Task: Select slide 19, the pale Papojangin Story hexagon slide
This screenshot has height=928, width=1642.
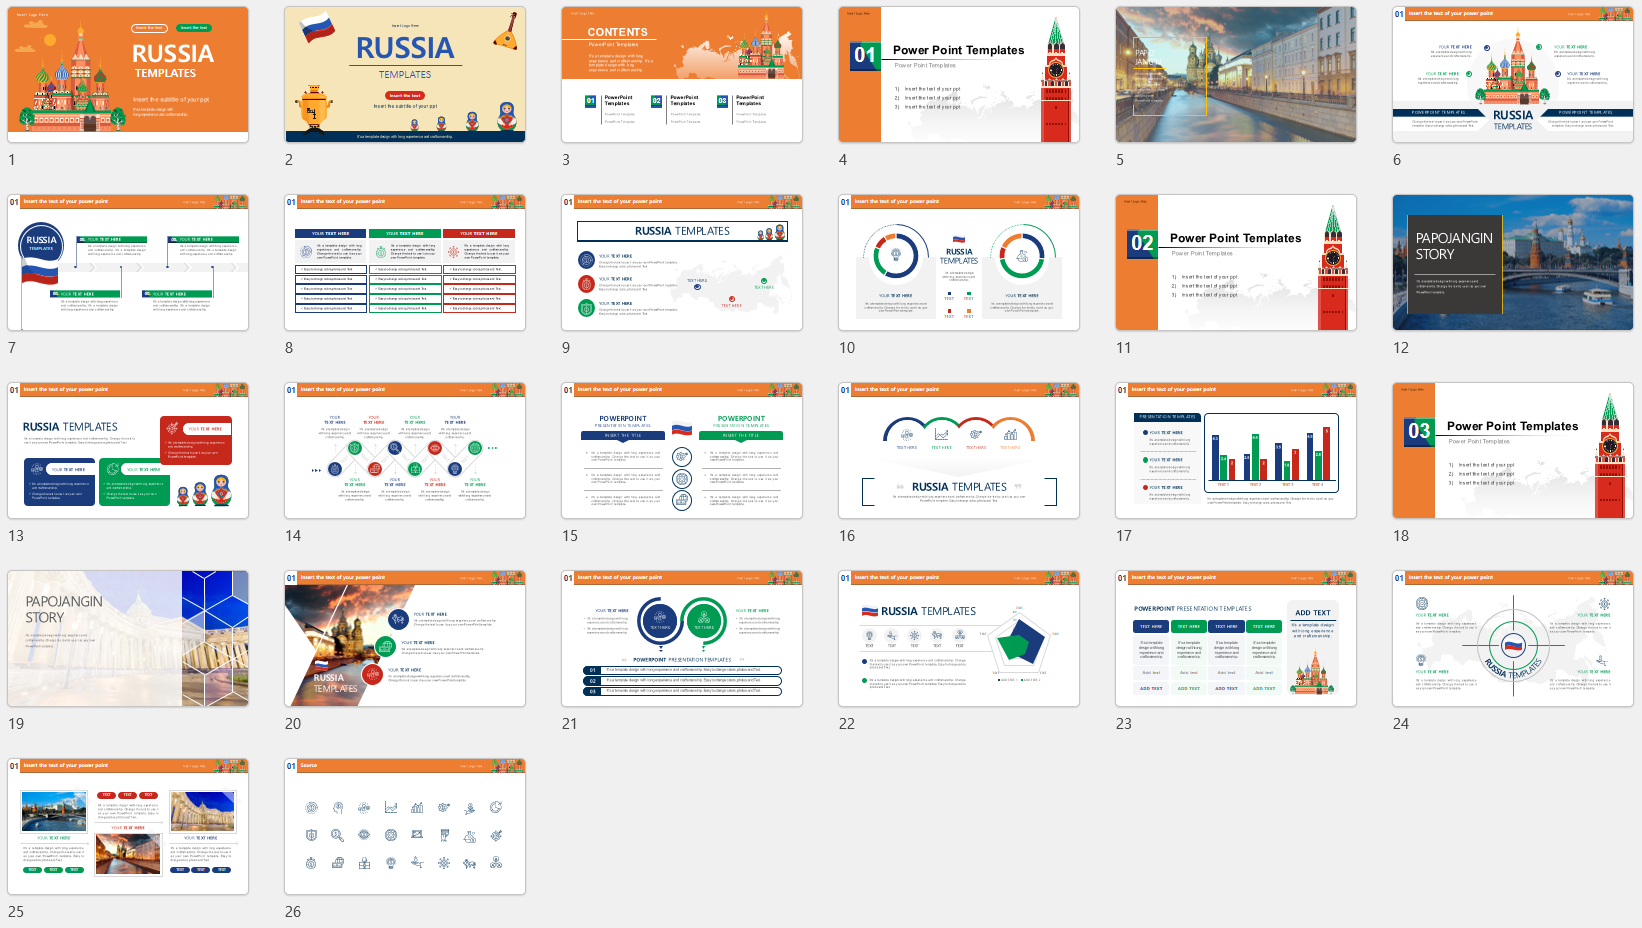Action: [128, 639]
